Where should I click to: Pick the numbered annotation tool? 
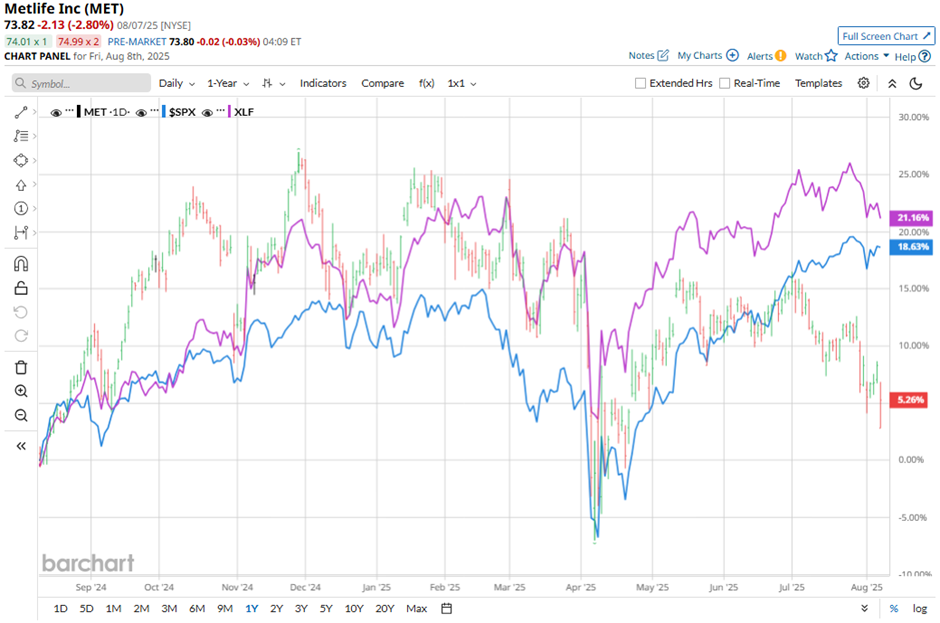coord(21,208)
